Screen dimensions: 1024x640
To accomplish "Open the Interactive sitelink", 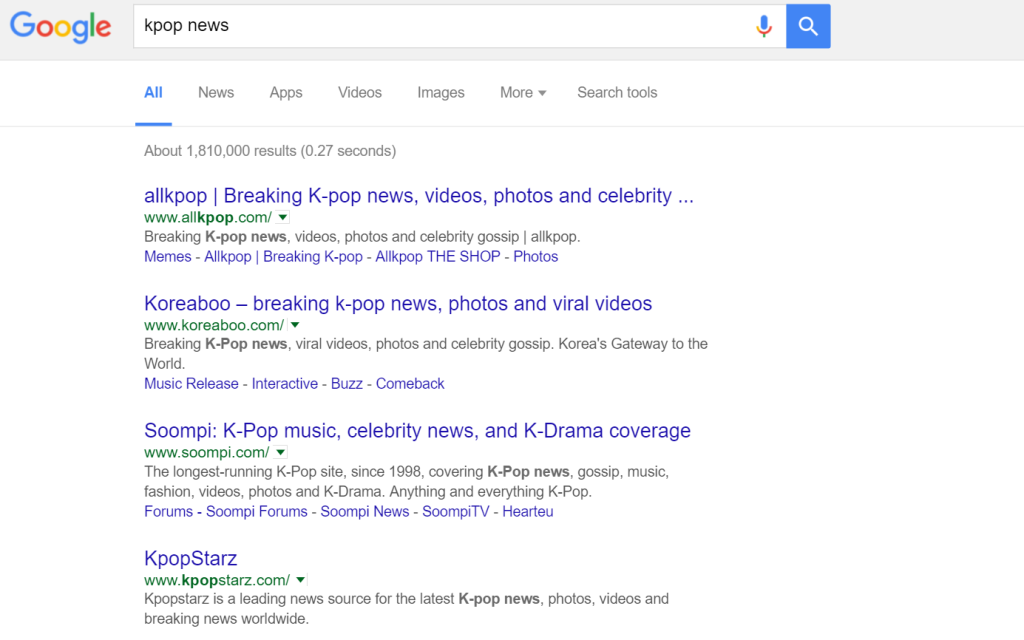I will point(285,384).
